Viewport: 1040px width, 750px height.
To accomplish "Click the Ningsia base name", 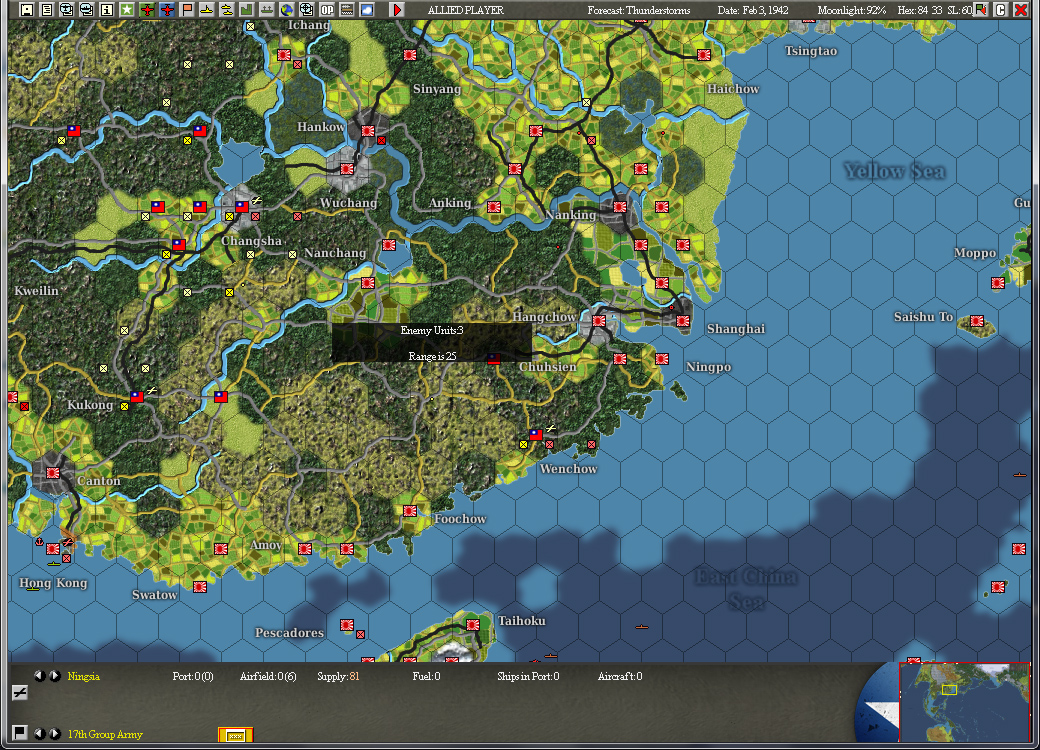I will click(84, 676).
